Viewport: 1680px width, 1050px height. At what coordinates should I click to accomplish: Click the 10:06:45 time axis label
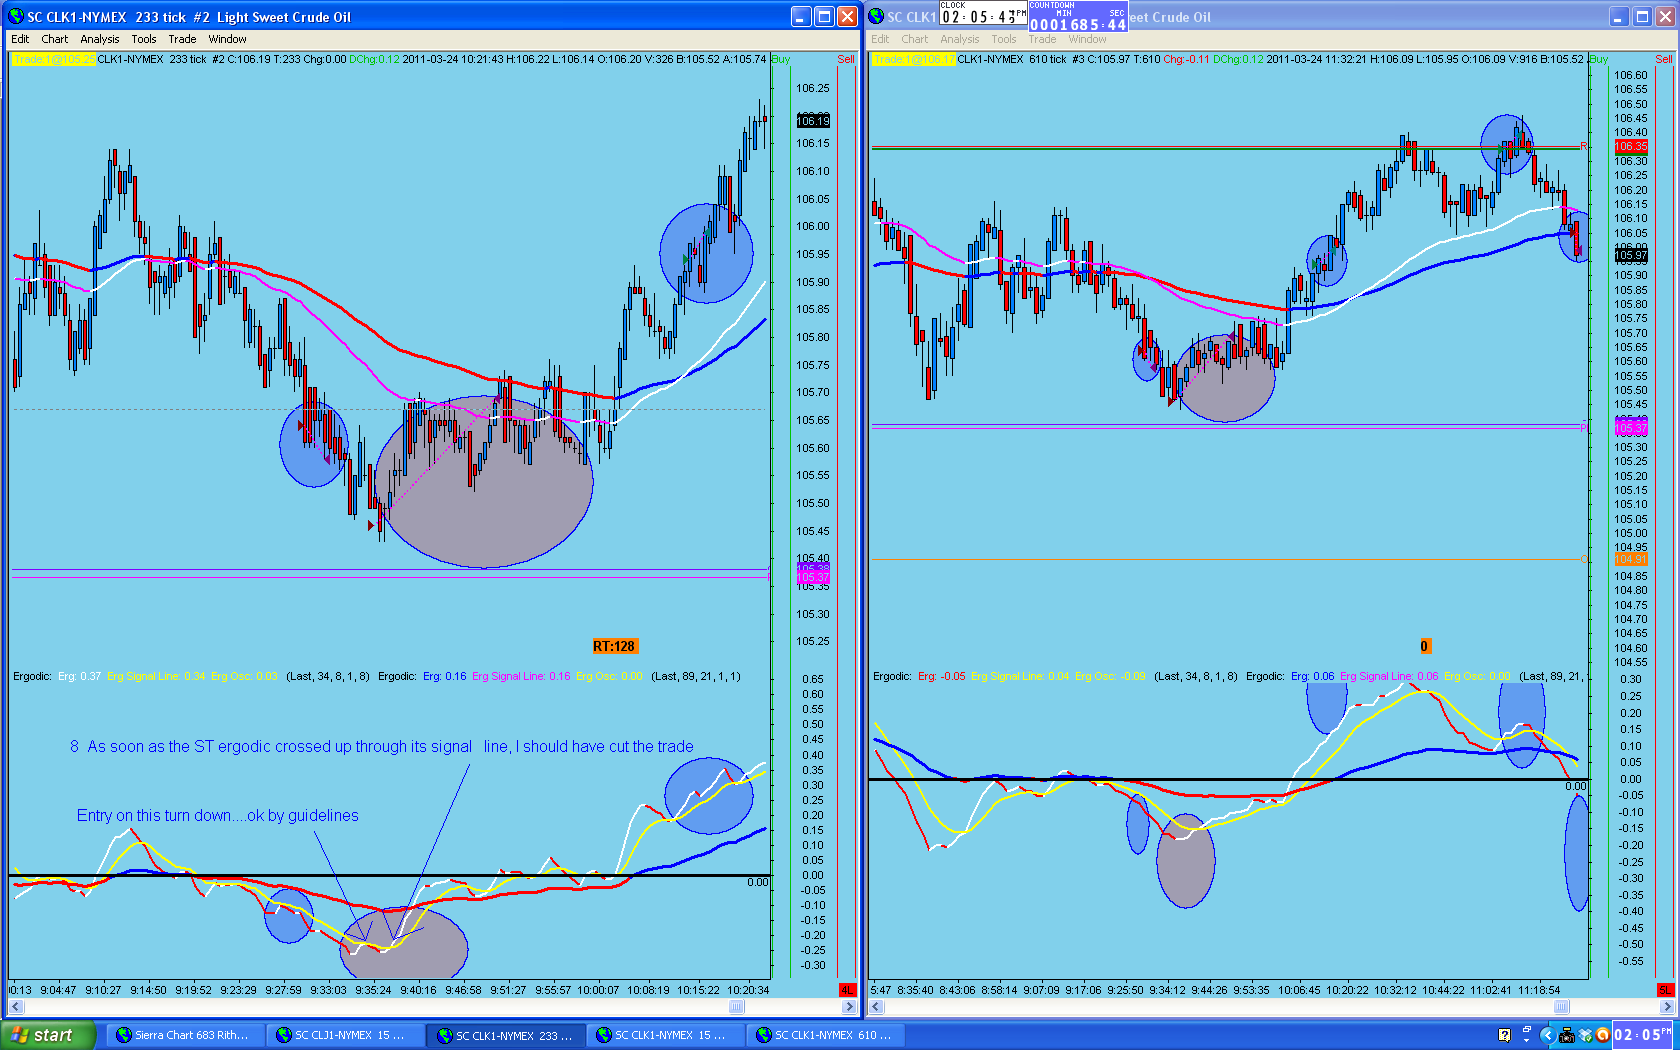click(x=1299, y=990)
